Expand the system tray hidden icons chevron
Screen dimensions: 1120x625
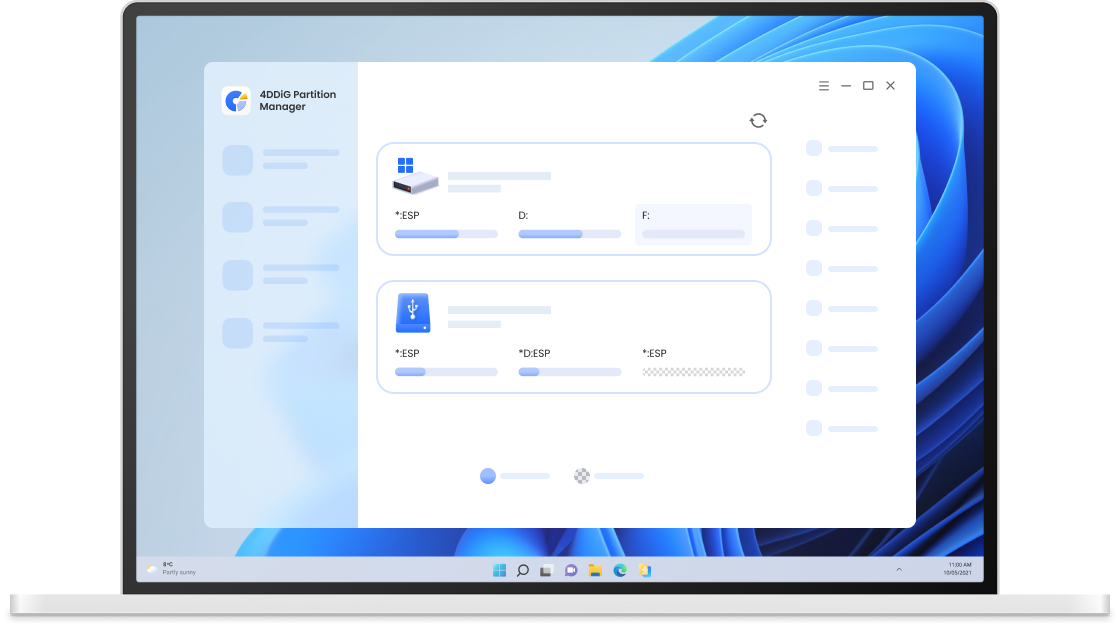pos(899,569)
